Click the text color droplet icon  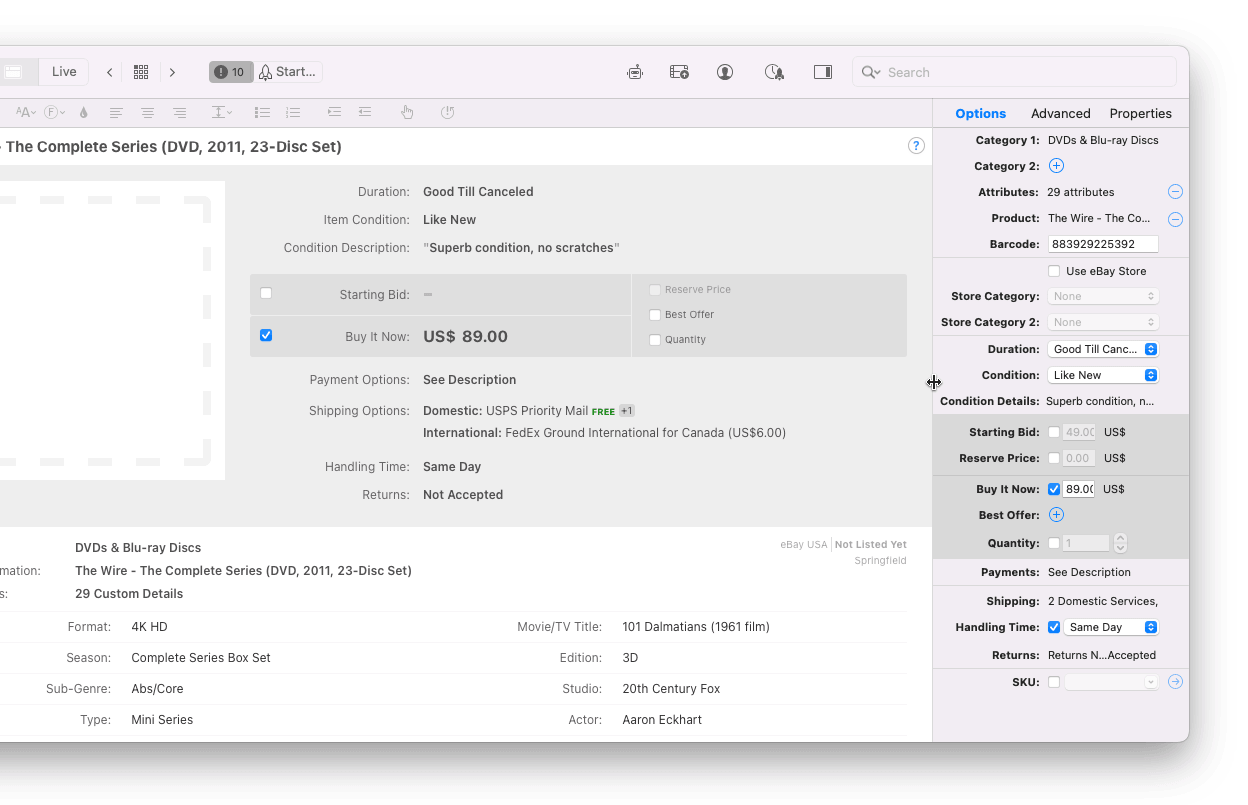84,113
